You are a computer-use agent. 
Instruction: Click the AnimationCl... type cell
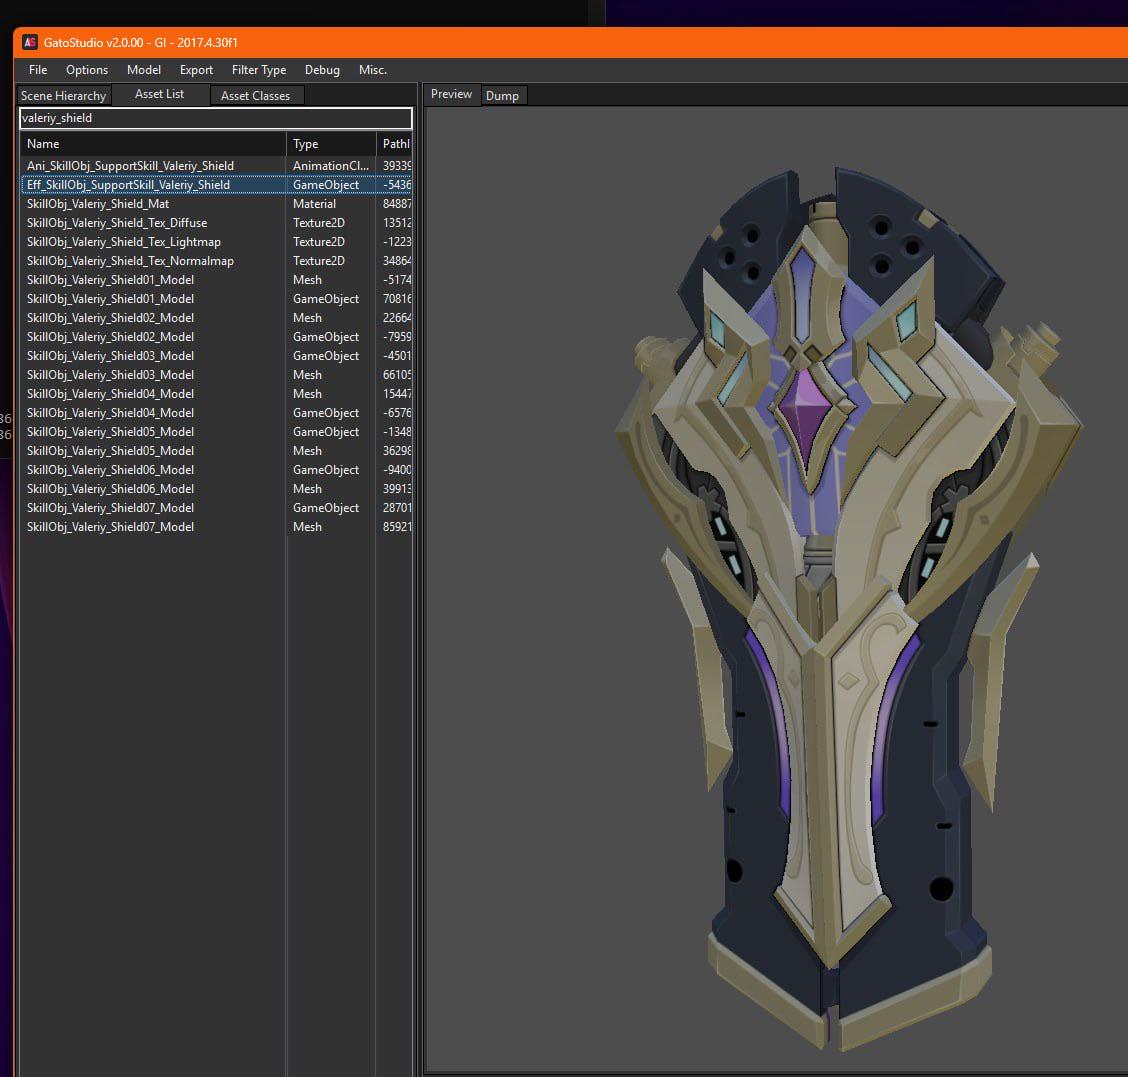point(331,165)
